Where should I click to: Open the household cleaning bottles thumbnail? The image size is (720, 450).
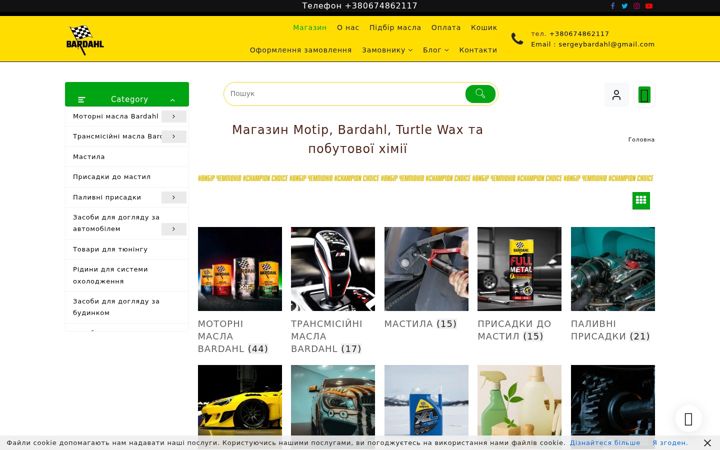(519, 400)
